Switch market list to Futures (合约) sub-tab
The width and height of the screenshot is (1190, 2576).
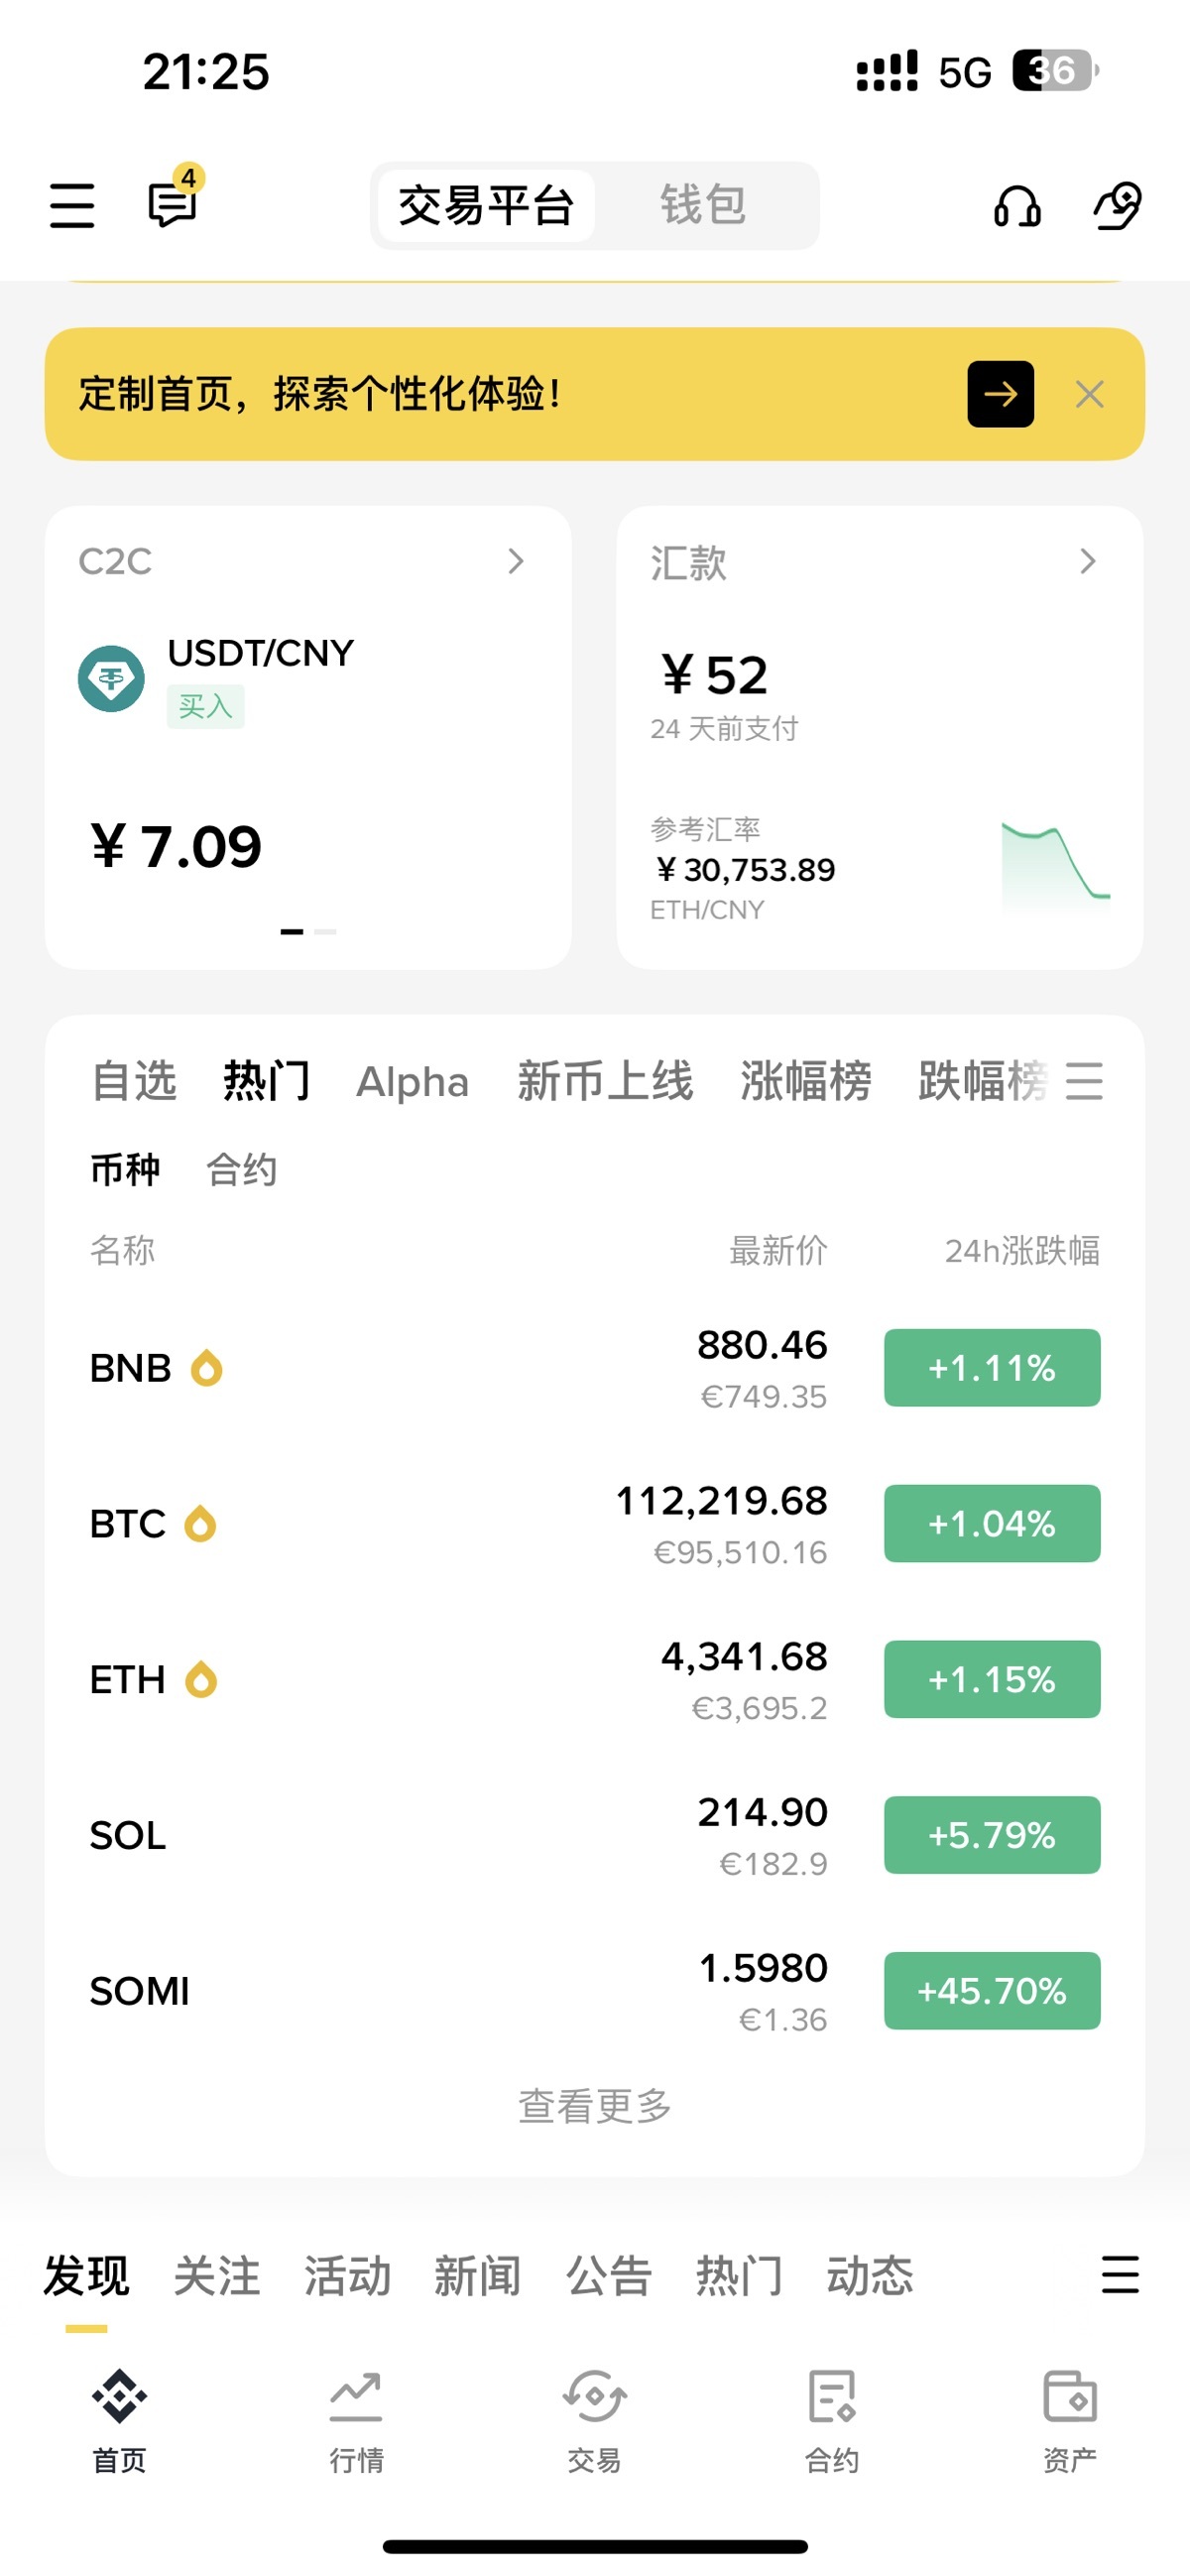pyautogui.click(x=241, y=1169)
